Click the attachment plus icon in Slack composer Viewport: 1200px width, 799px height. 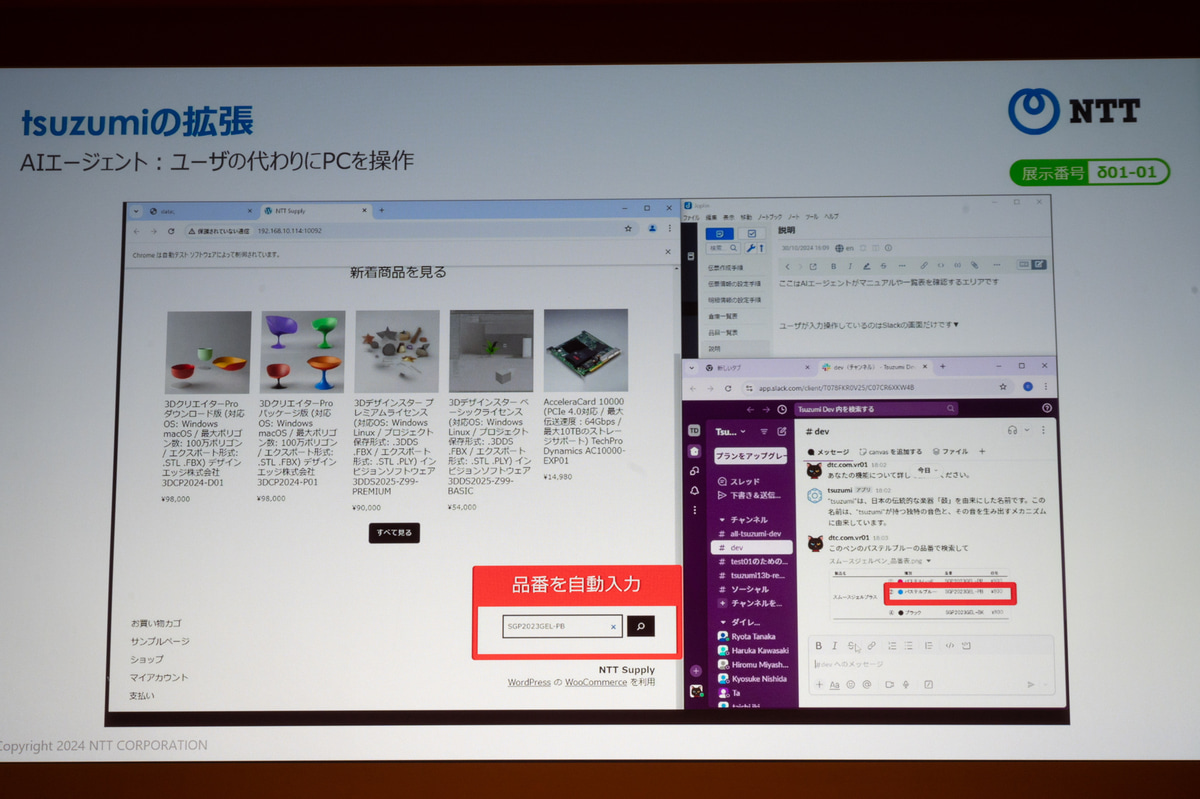coord(819,684)
